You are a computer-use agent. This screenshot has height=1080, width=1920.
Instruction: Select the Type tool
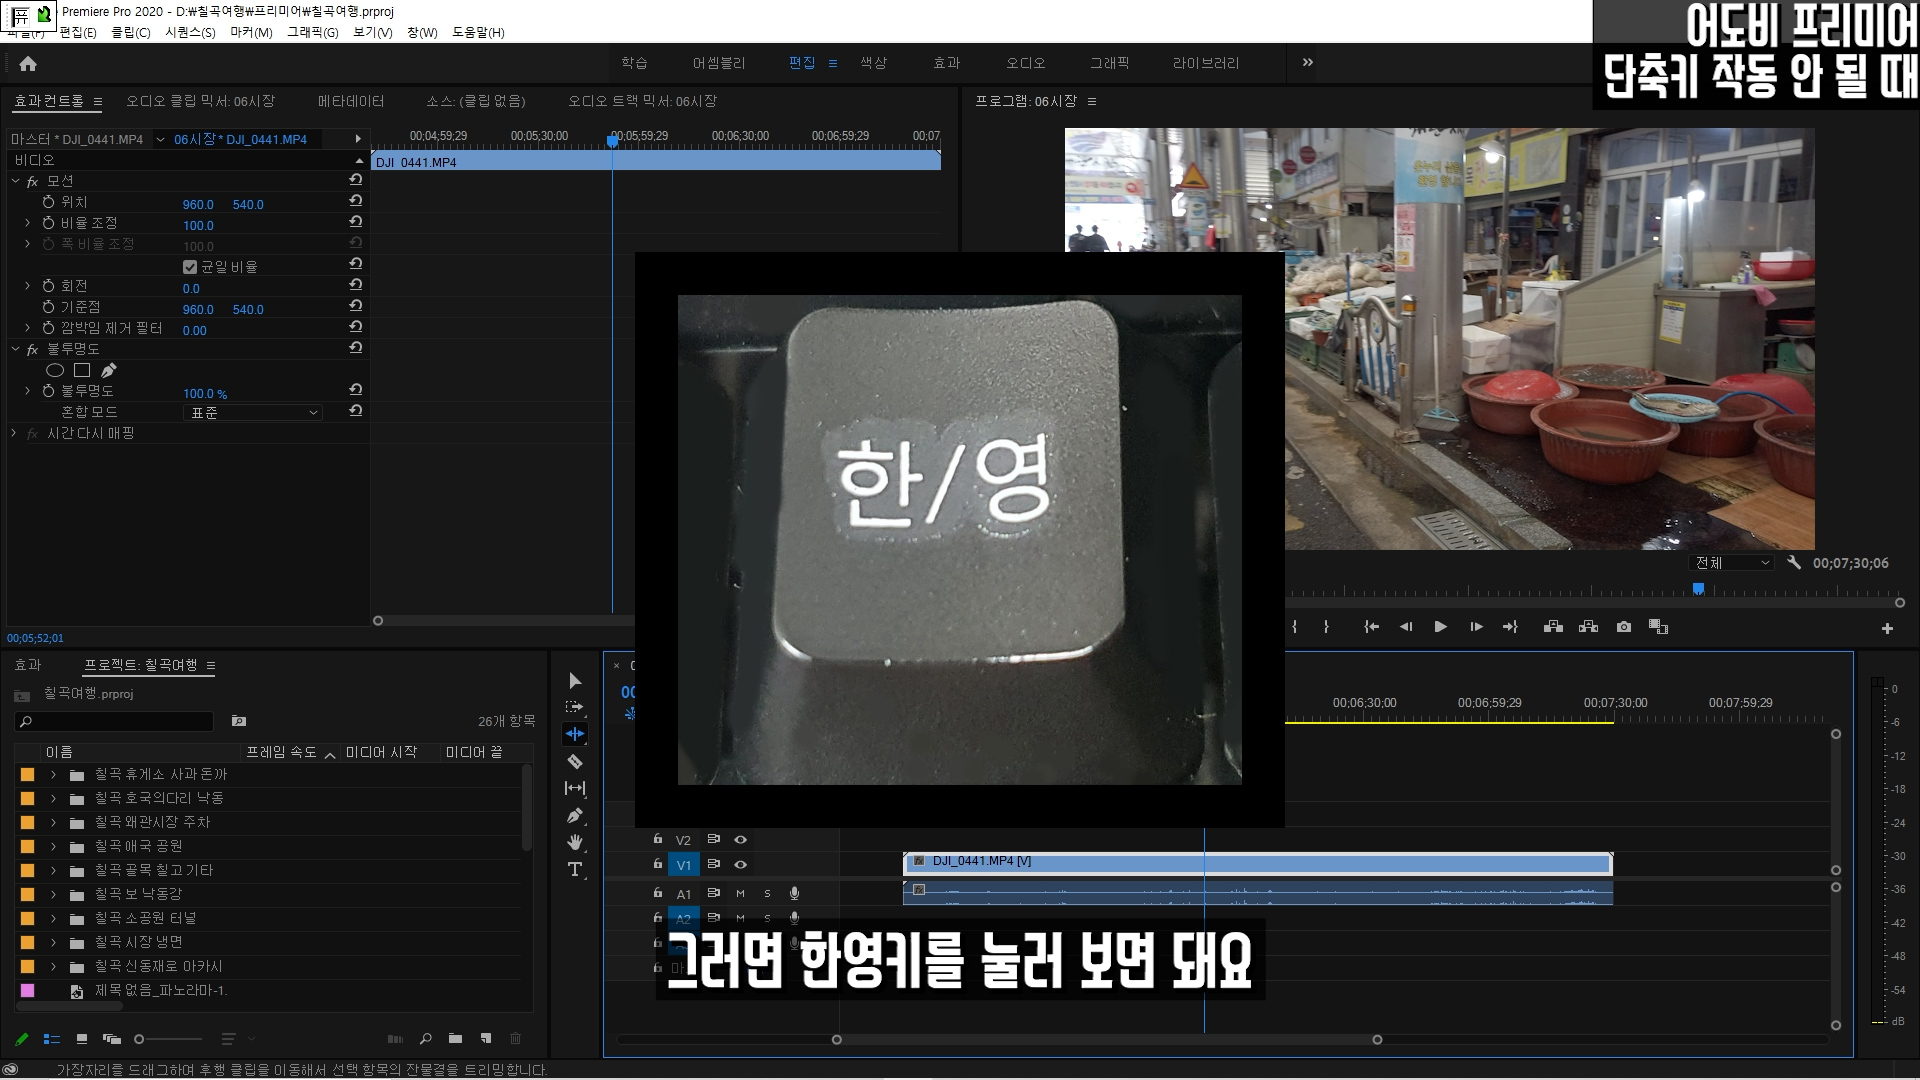[575, 869]
